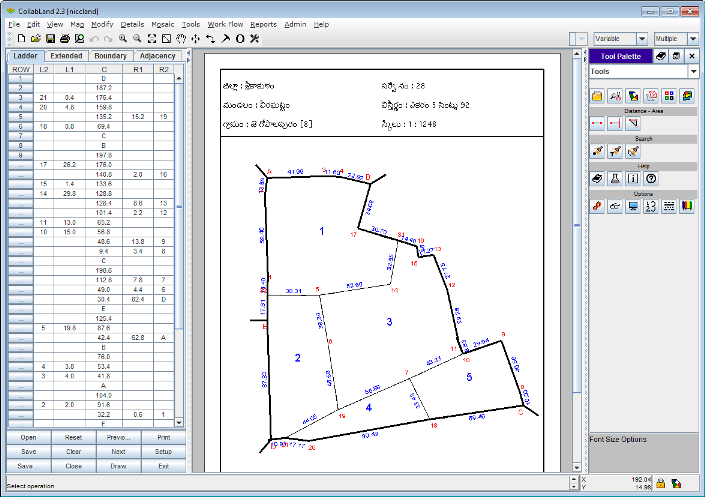This screenshot has height=497, width=705.
Task: Open the Work flow menu
Action: tap(225, 24)
